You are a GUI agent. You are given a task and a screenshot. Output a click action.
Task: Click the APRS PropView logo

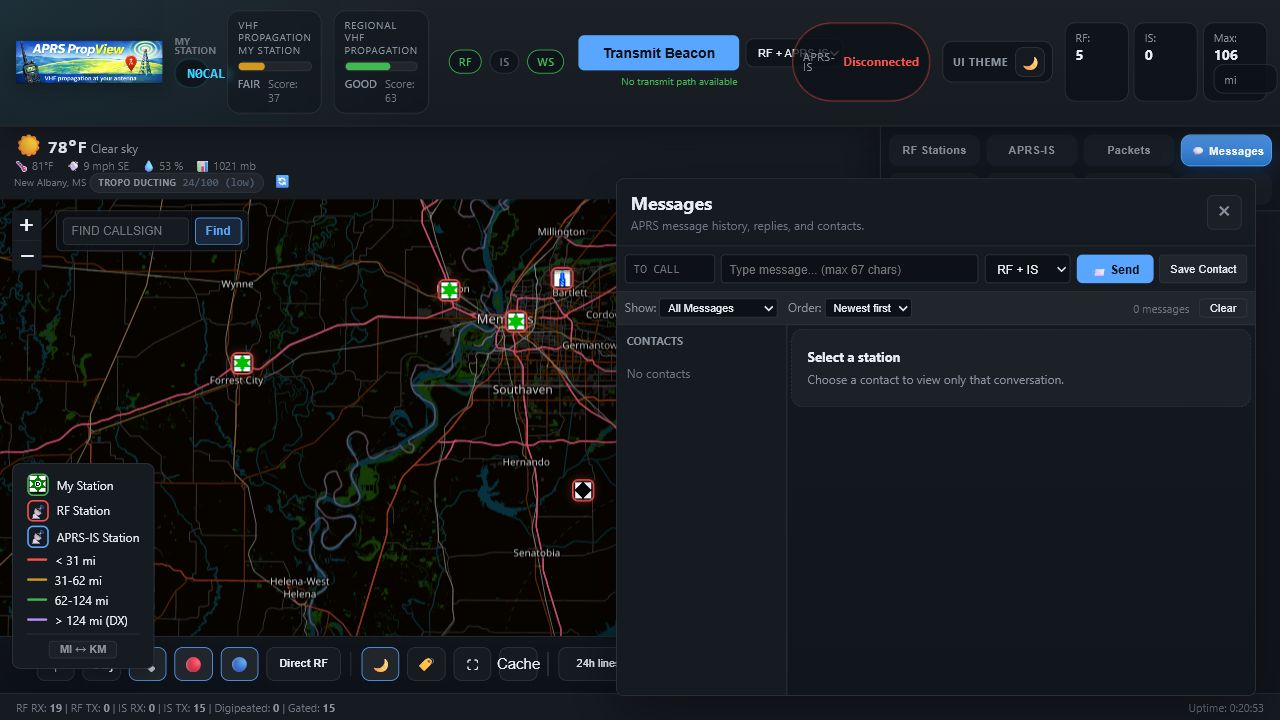click(x=89, y=62)
